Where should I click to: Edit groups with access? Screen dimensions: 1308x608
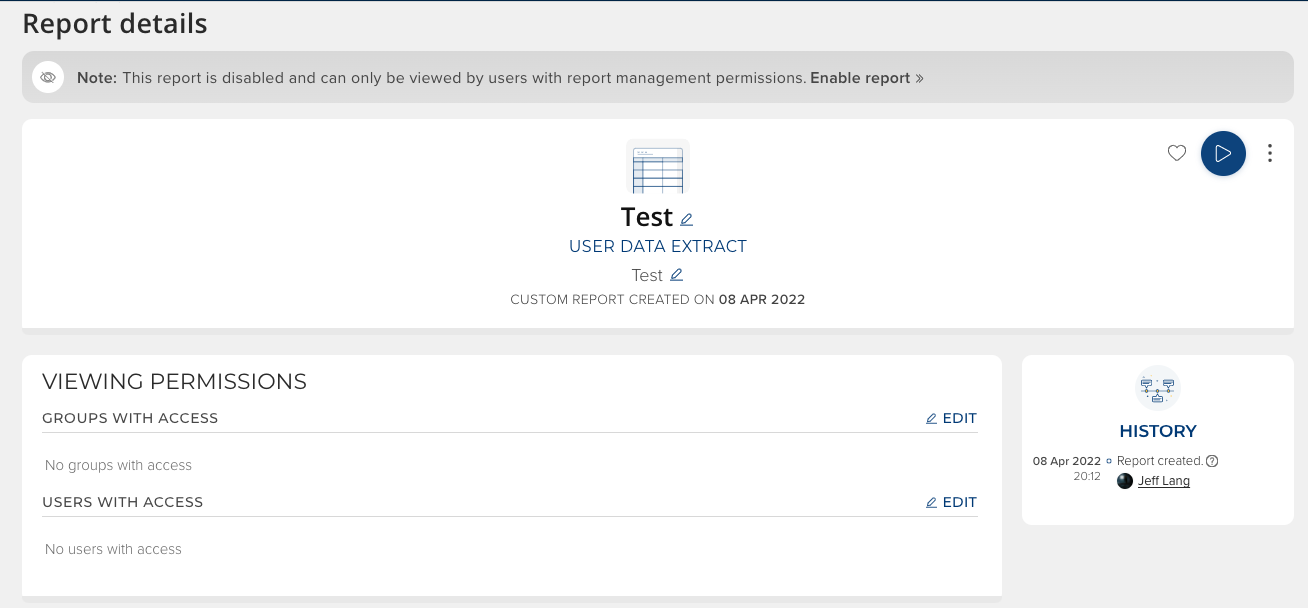point(951,419)
